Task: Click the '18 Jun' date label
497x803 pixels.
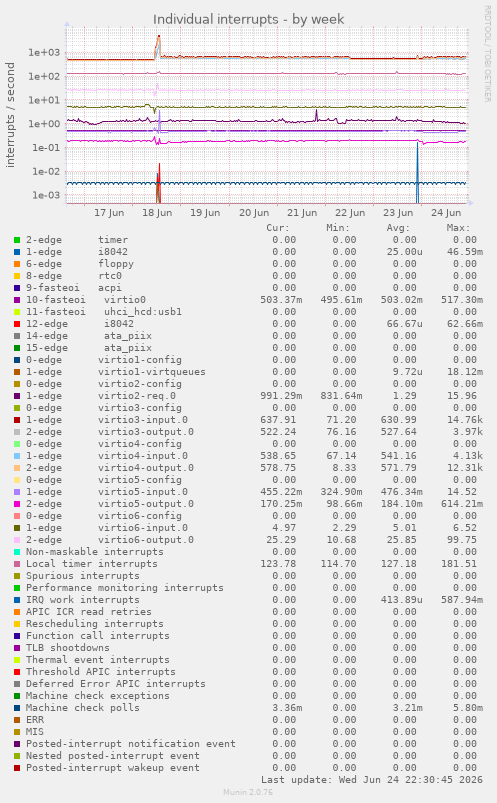Action: pyautogui.click(x=157, y=213)
